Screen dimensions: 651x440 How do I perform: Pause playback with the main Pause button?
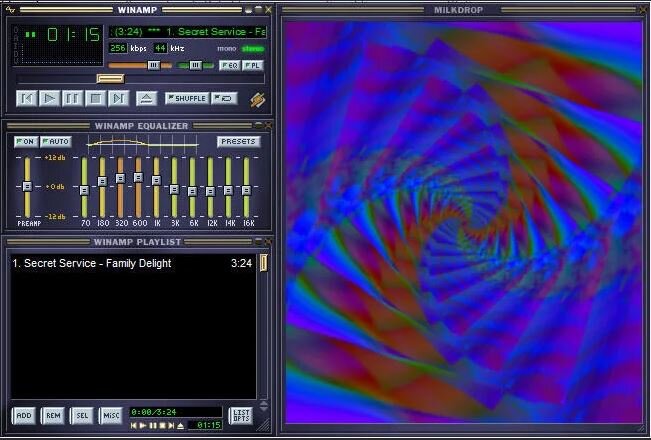coord(72,99)
